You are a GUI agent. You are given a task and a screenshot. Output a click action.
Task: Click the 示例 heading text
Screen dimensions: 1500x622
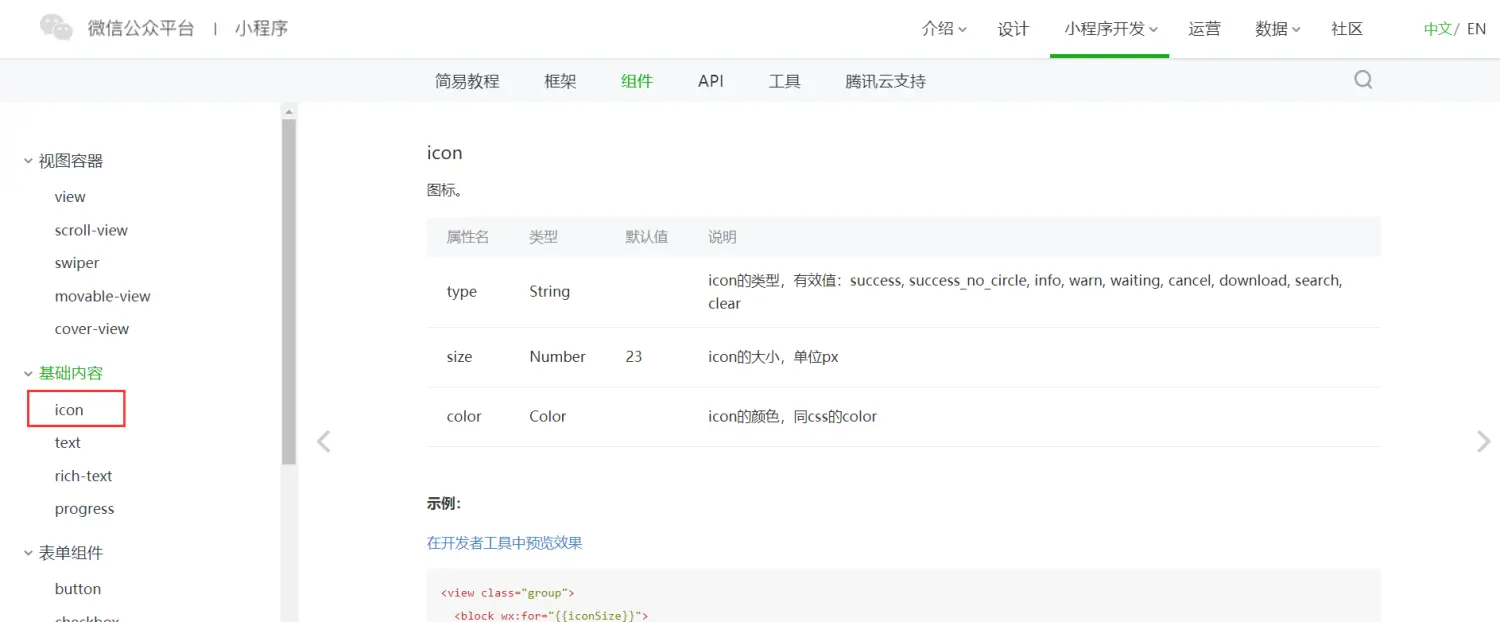pos(444,504)
